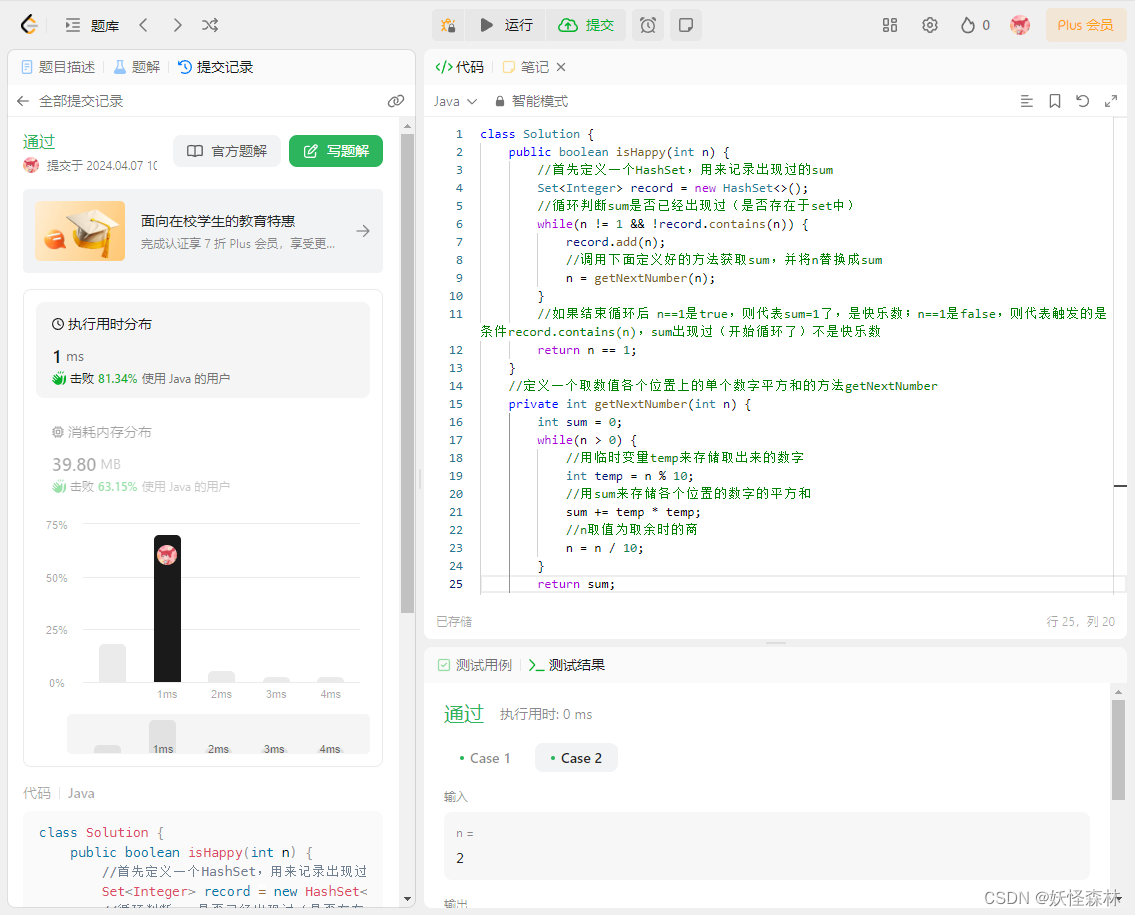The width and height of the screenshot is (1136, 916).
Task: Click the n = 2 input box
Action: point(767,846)
